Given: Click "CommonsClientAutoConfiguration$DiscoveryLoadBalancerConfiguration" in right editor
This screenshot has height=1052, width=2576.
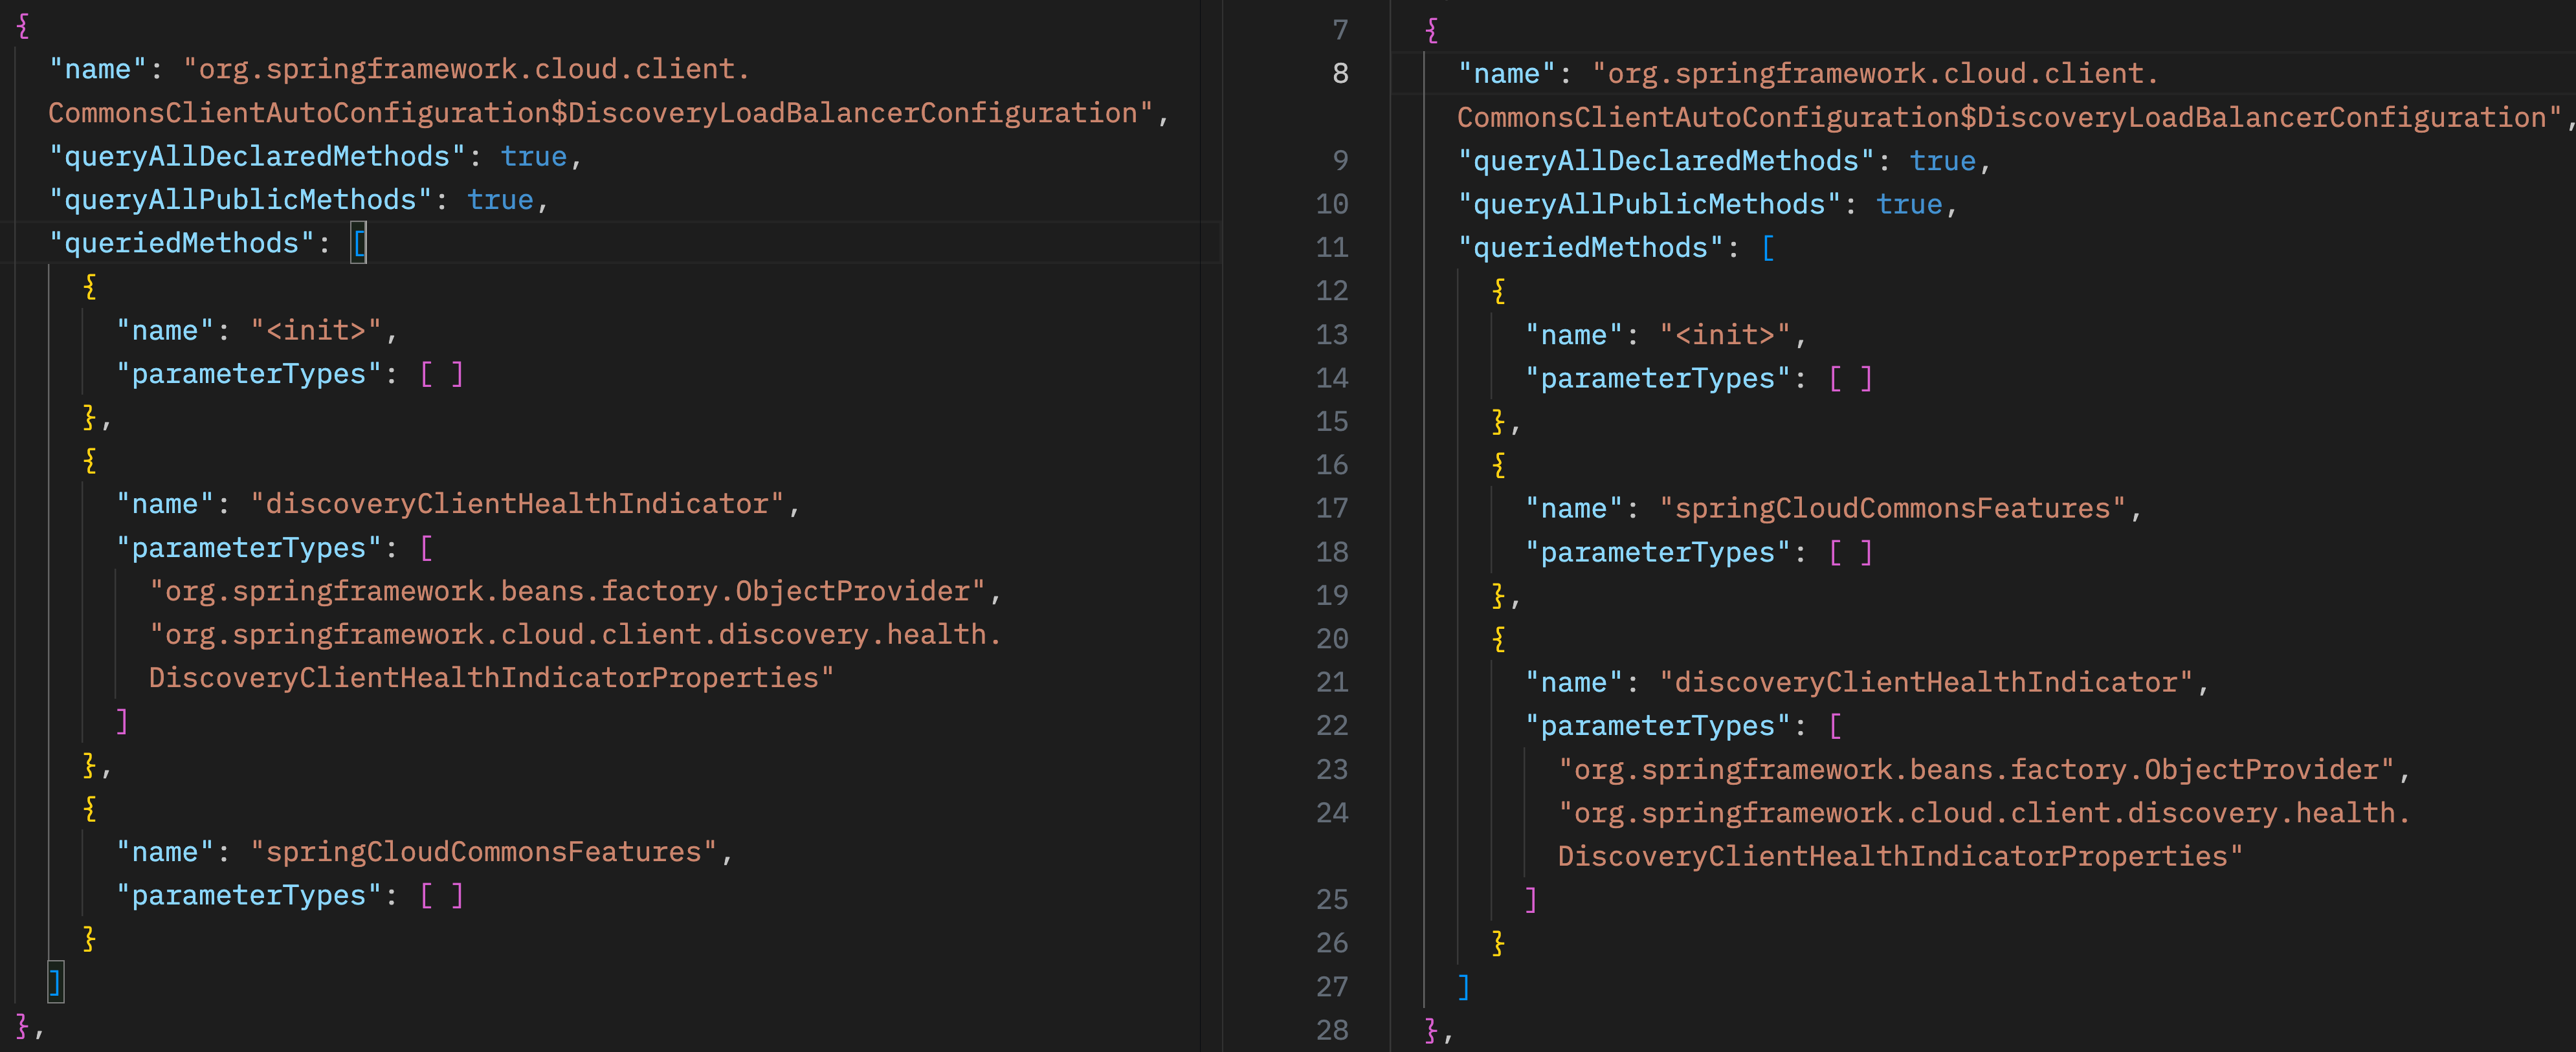Looking at the screenshot, I should [2010, 117].
